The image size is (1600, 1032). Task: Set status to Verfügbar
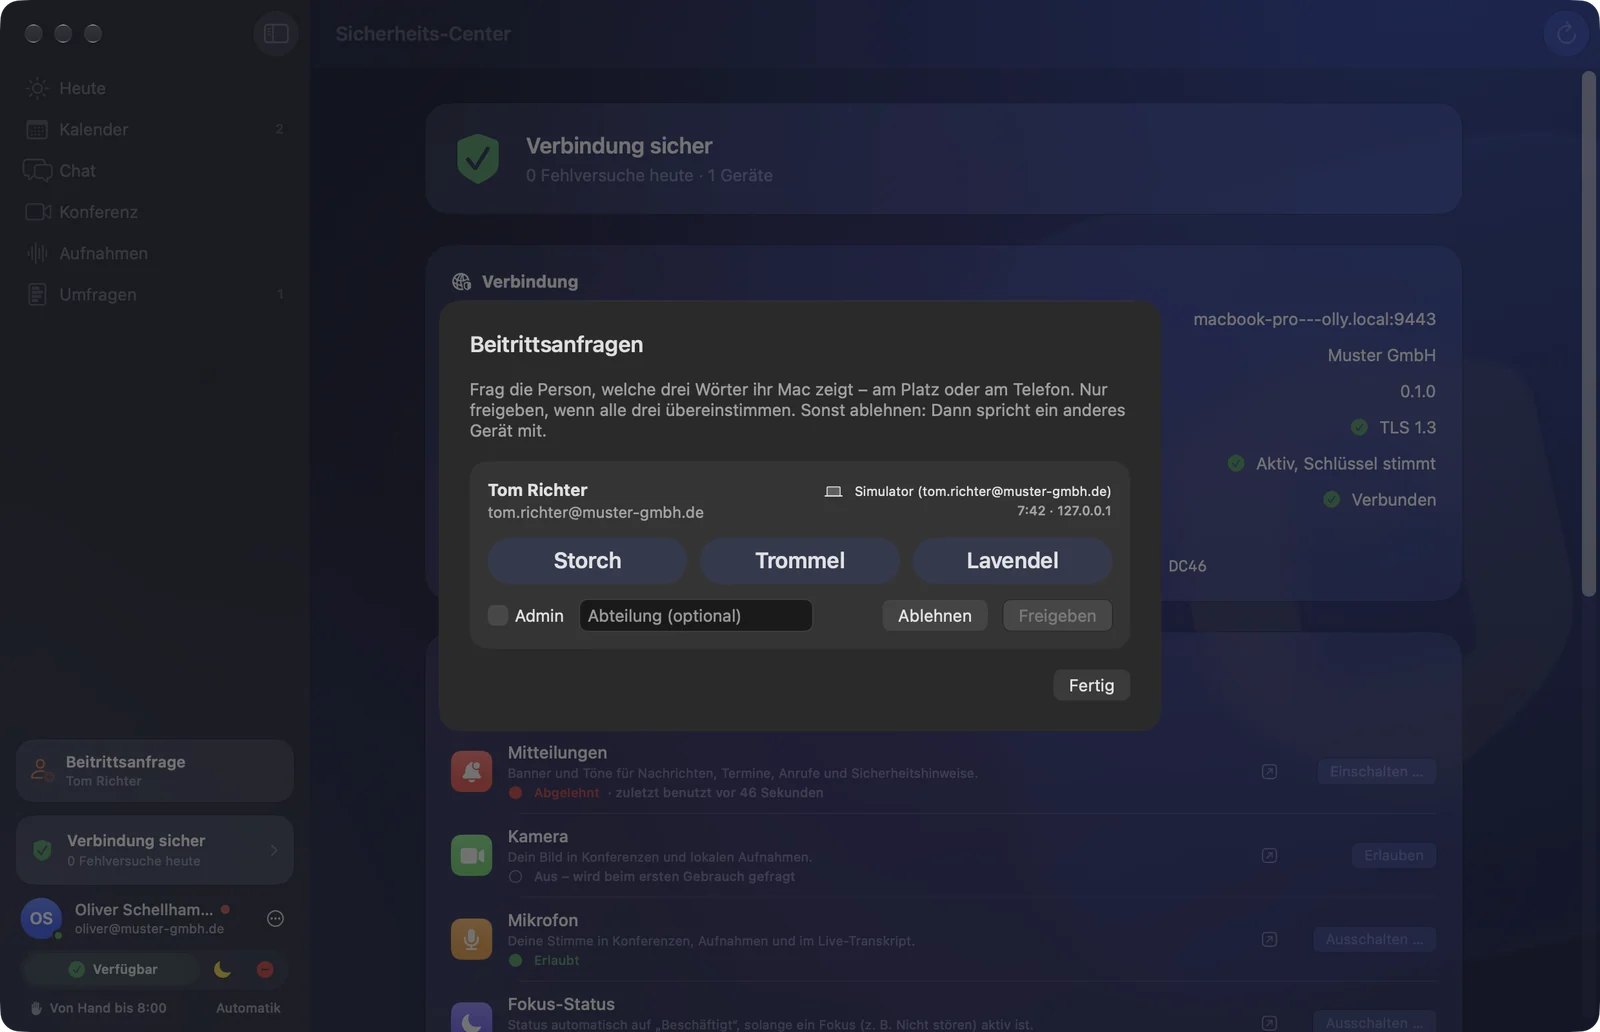click(x=112, y=970)
